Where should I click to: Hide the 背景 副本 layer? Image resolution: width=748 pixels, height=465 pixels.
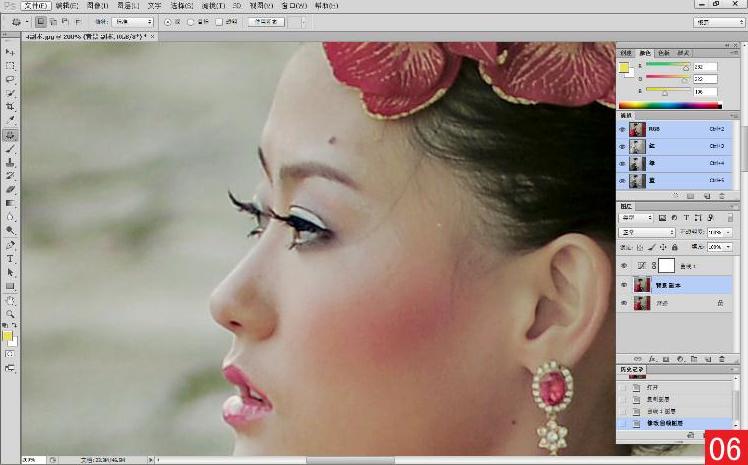click(624, 285)
